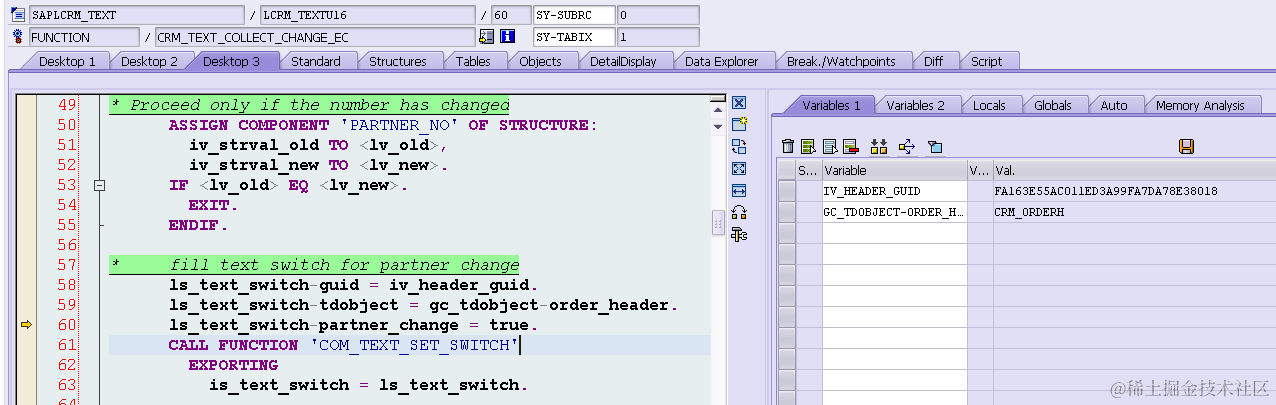The width and height of the screenshot is (1276, 405).
Task: Click the append row icon in variables toolbar
Action: coord(829,147)
